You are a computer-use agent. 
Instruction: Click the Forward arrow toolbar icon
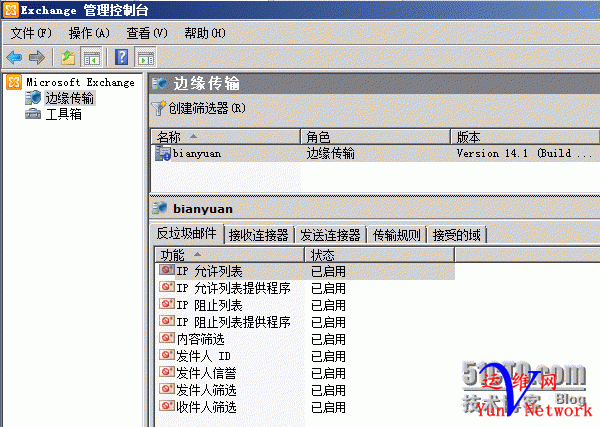coord(37,58)
